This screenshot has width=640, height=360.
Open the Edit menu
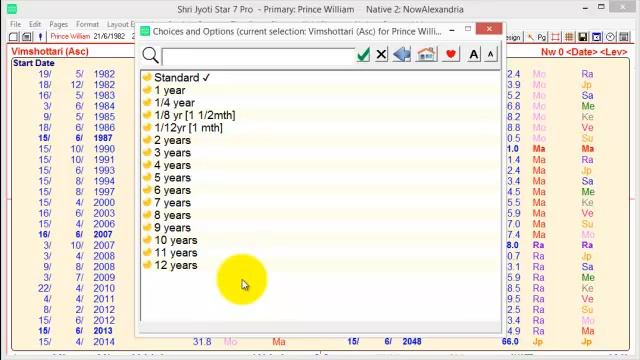pos(35,24)
